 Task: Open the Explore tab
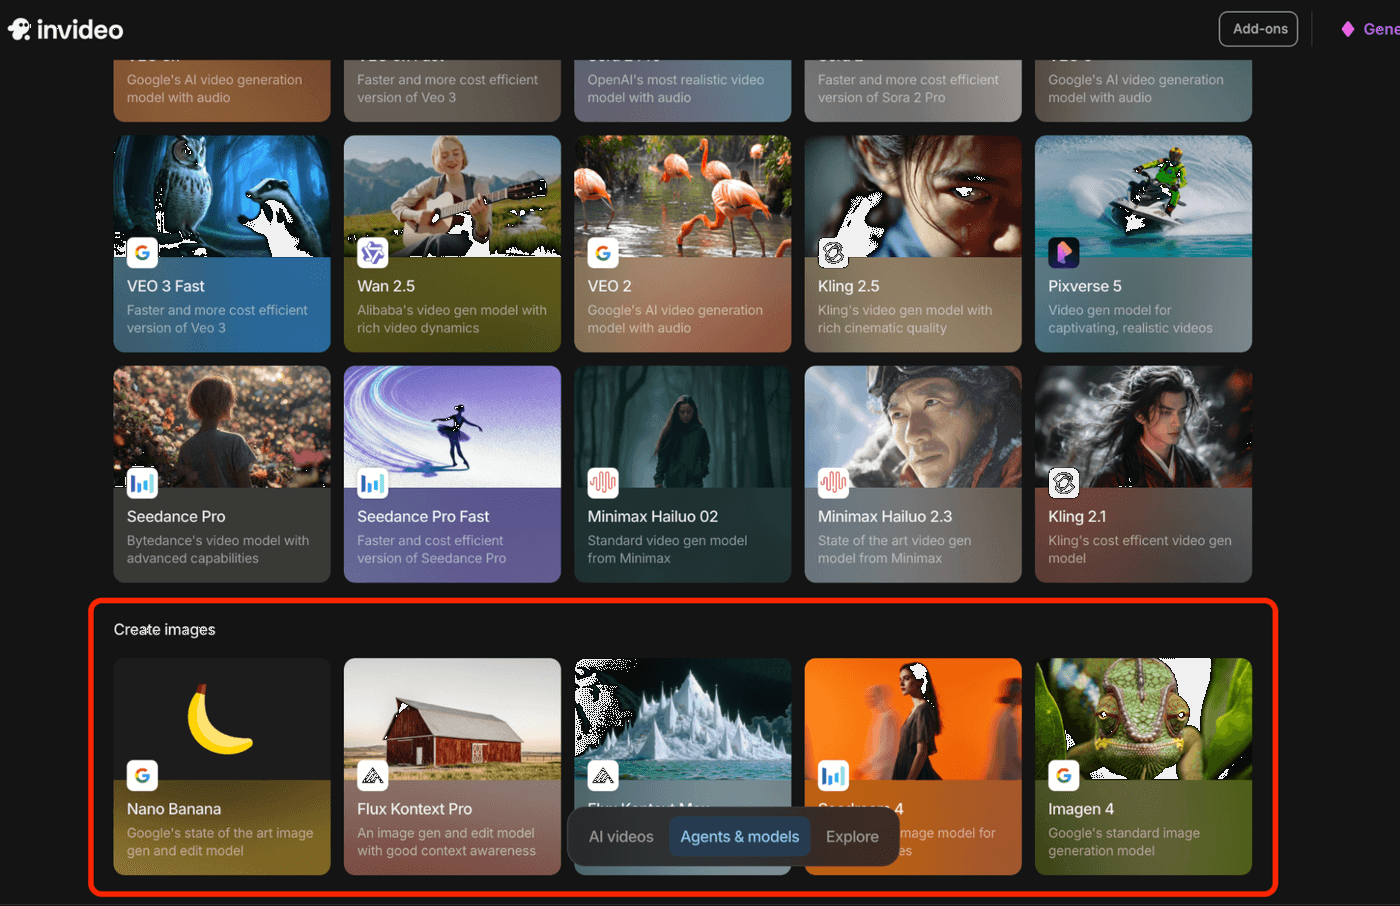tap(851, 837)
